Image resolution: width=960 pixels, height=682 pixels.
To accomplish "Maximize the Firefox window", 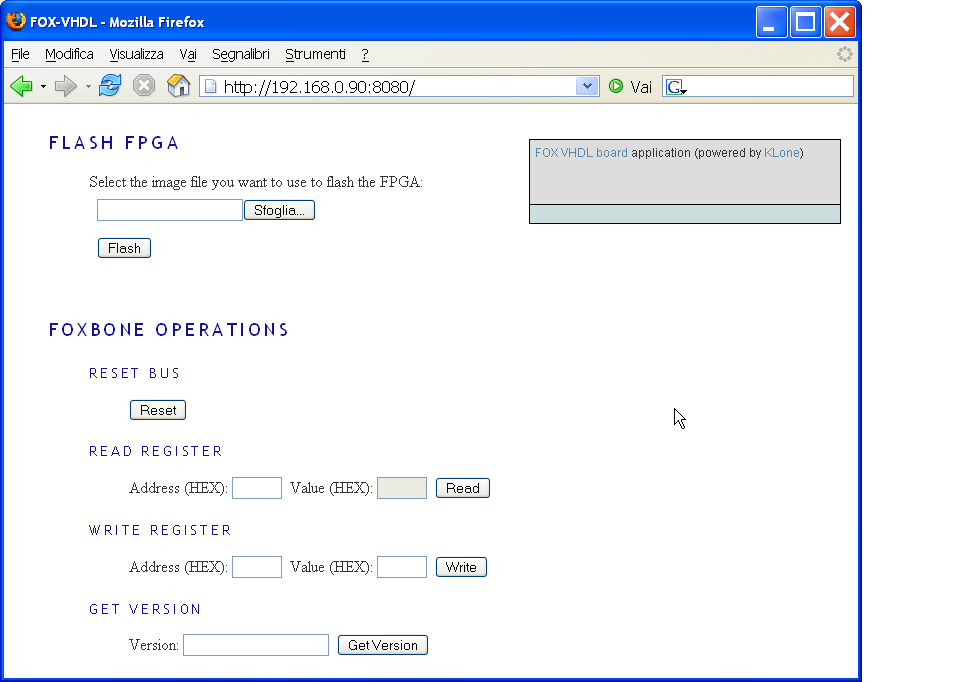I will pos(806,23).
